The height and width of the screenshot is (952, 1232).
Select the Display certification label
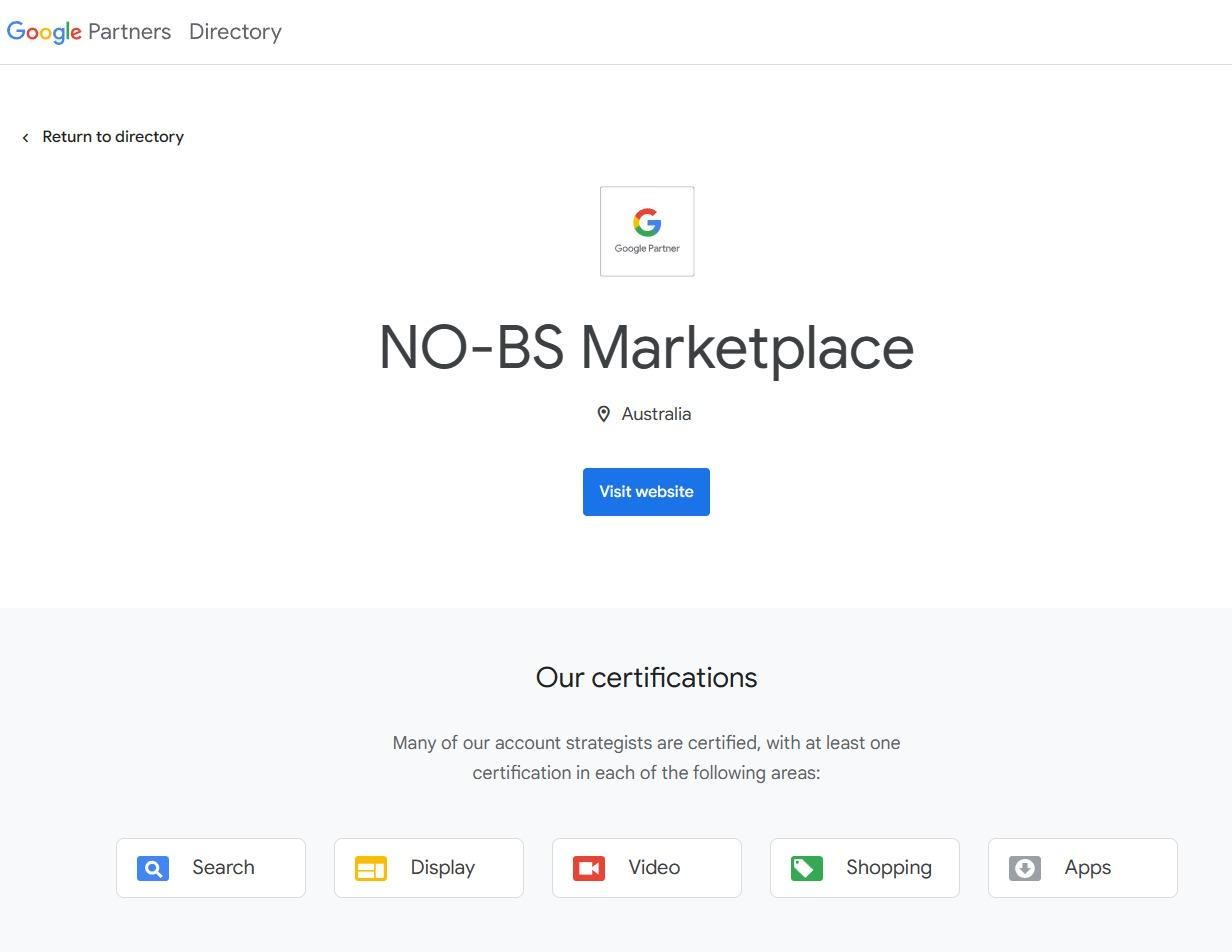[442, 868]
